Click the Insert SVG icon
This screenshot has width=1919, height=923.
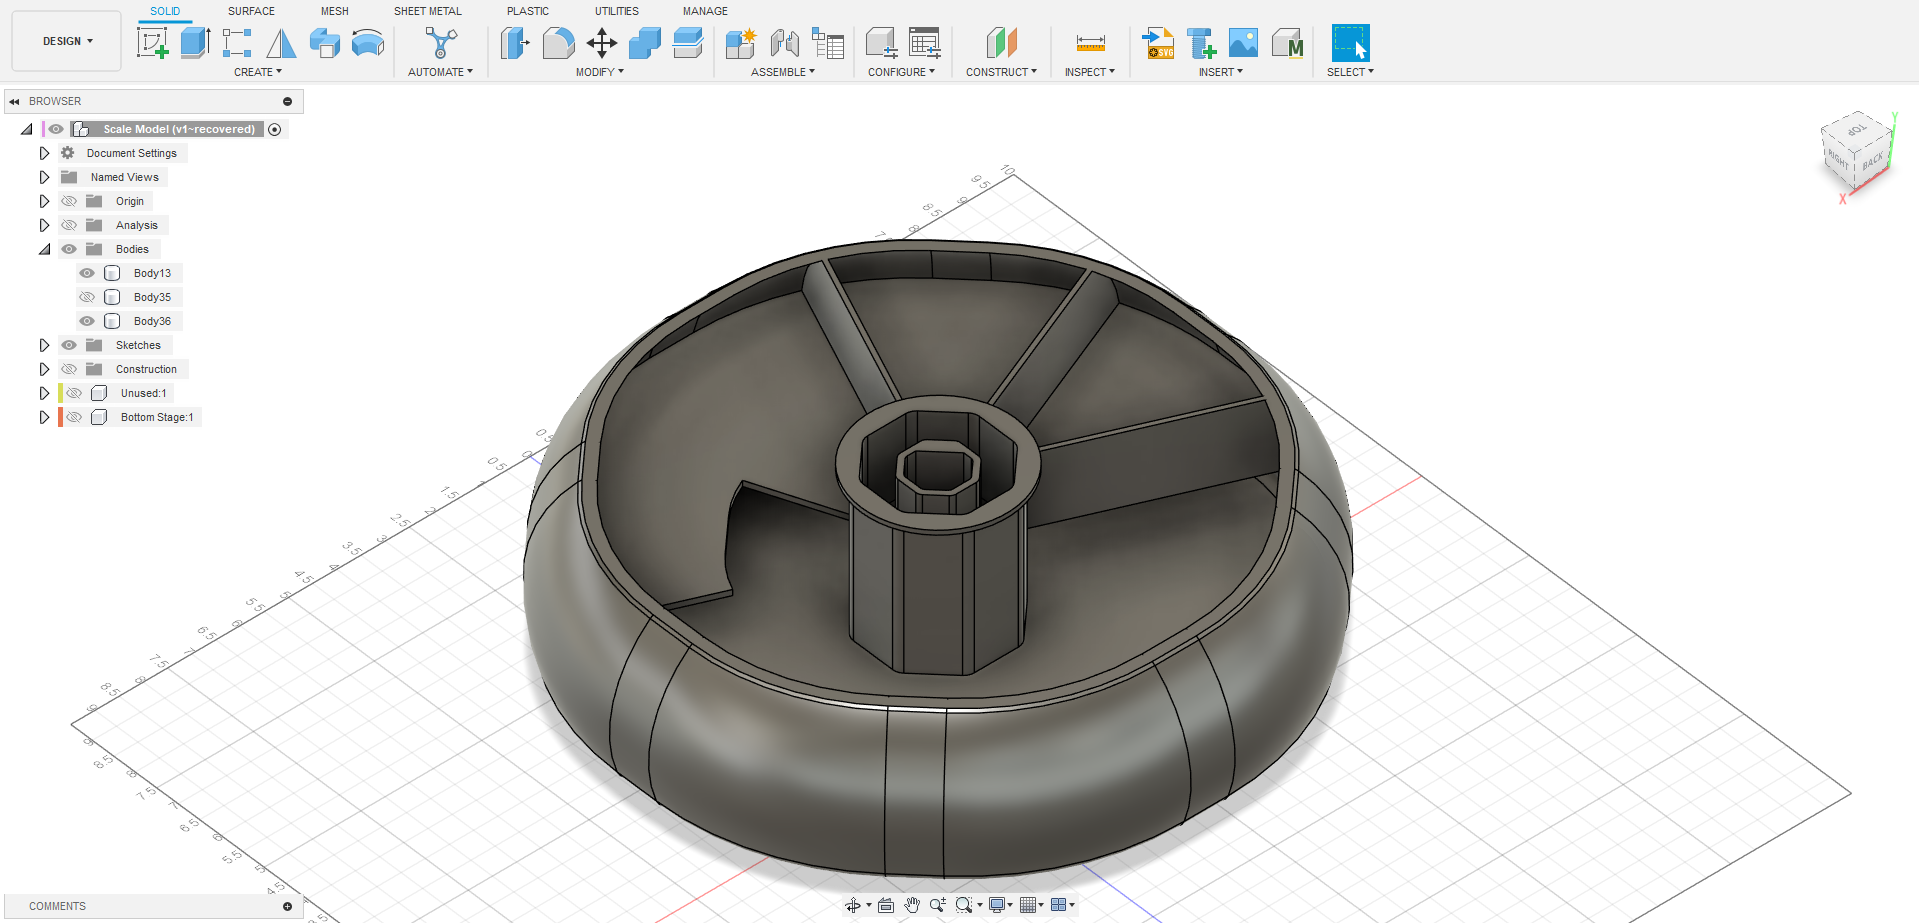(x=1158, y=43)
